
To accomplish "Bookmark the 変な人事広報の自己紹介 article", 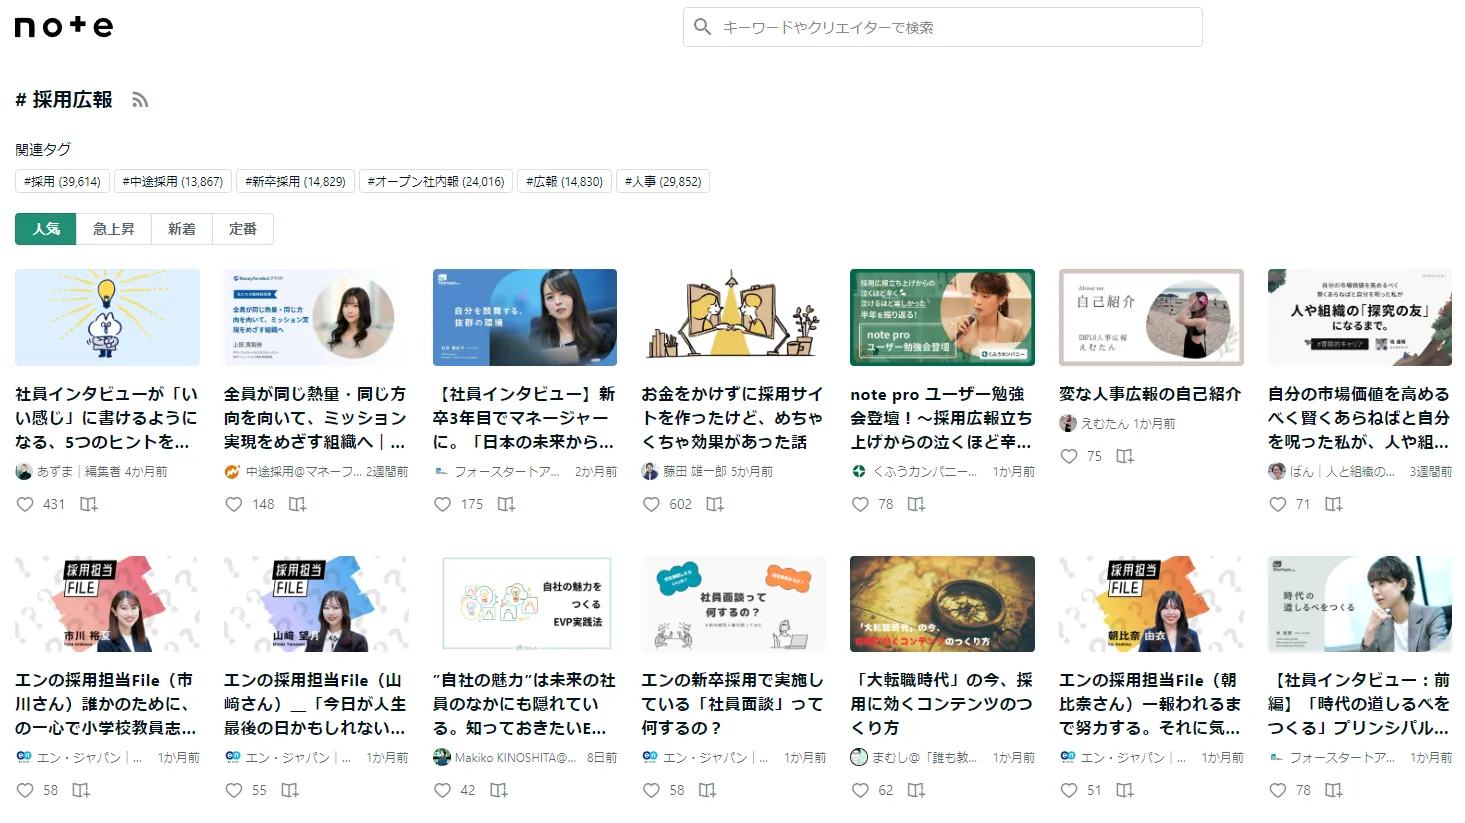I will pyautogui.click(x=1125, y=456).
